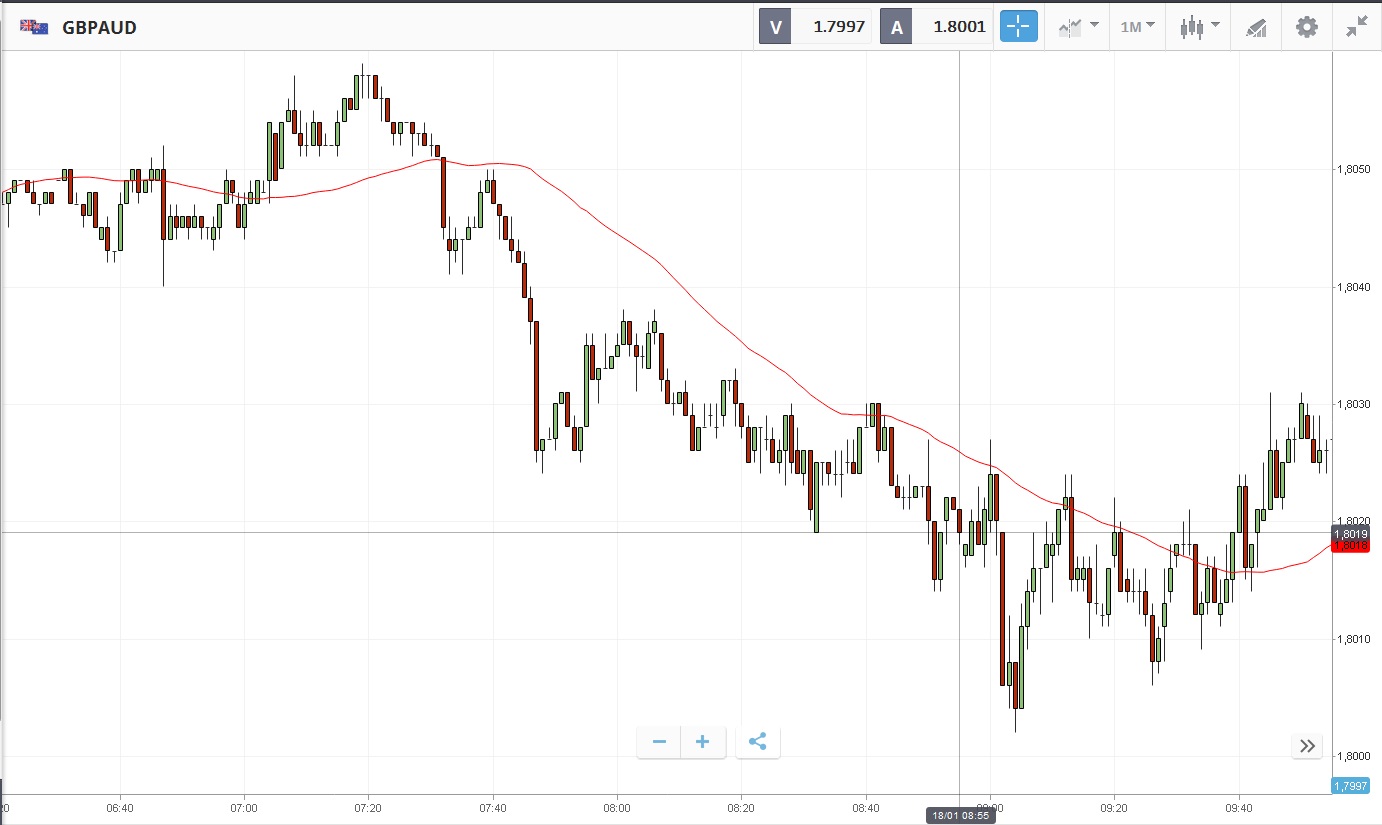Click the blue 1.7997 price label

[1350, 786]
